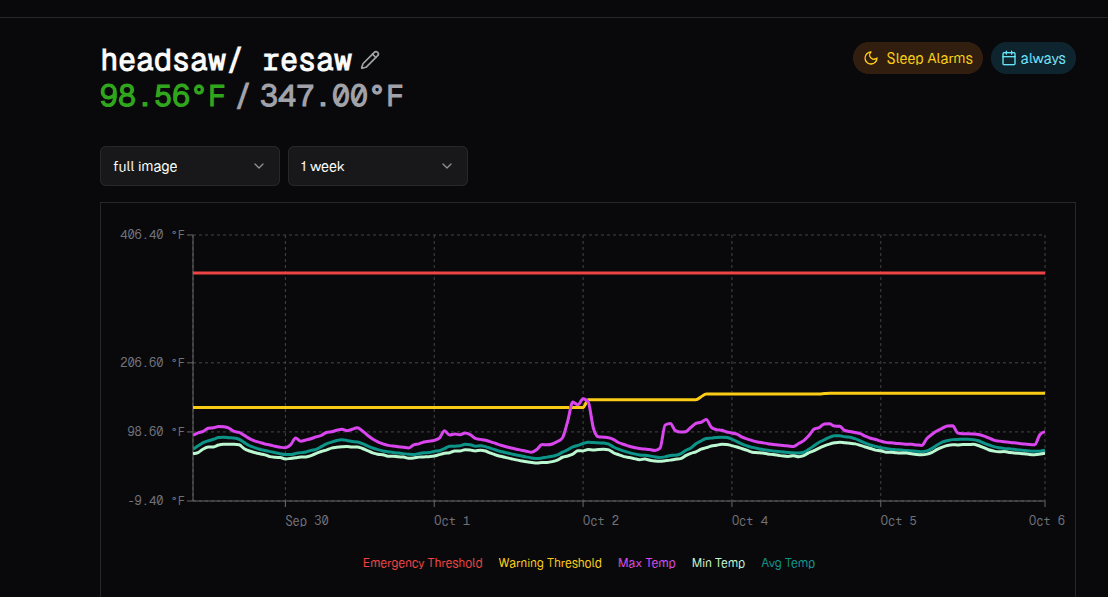Select the yellow warning threshold line
The height and width of the screenshot is (597, 1108).
click(400, 407)
